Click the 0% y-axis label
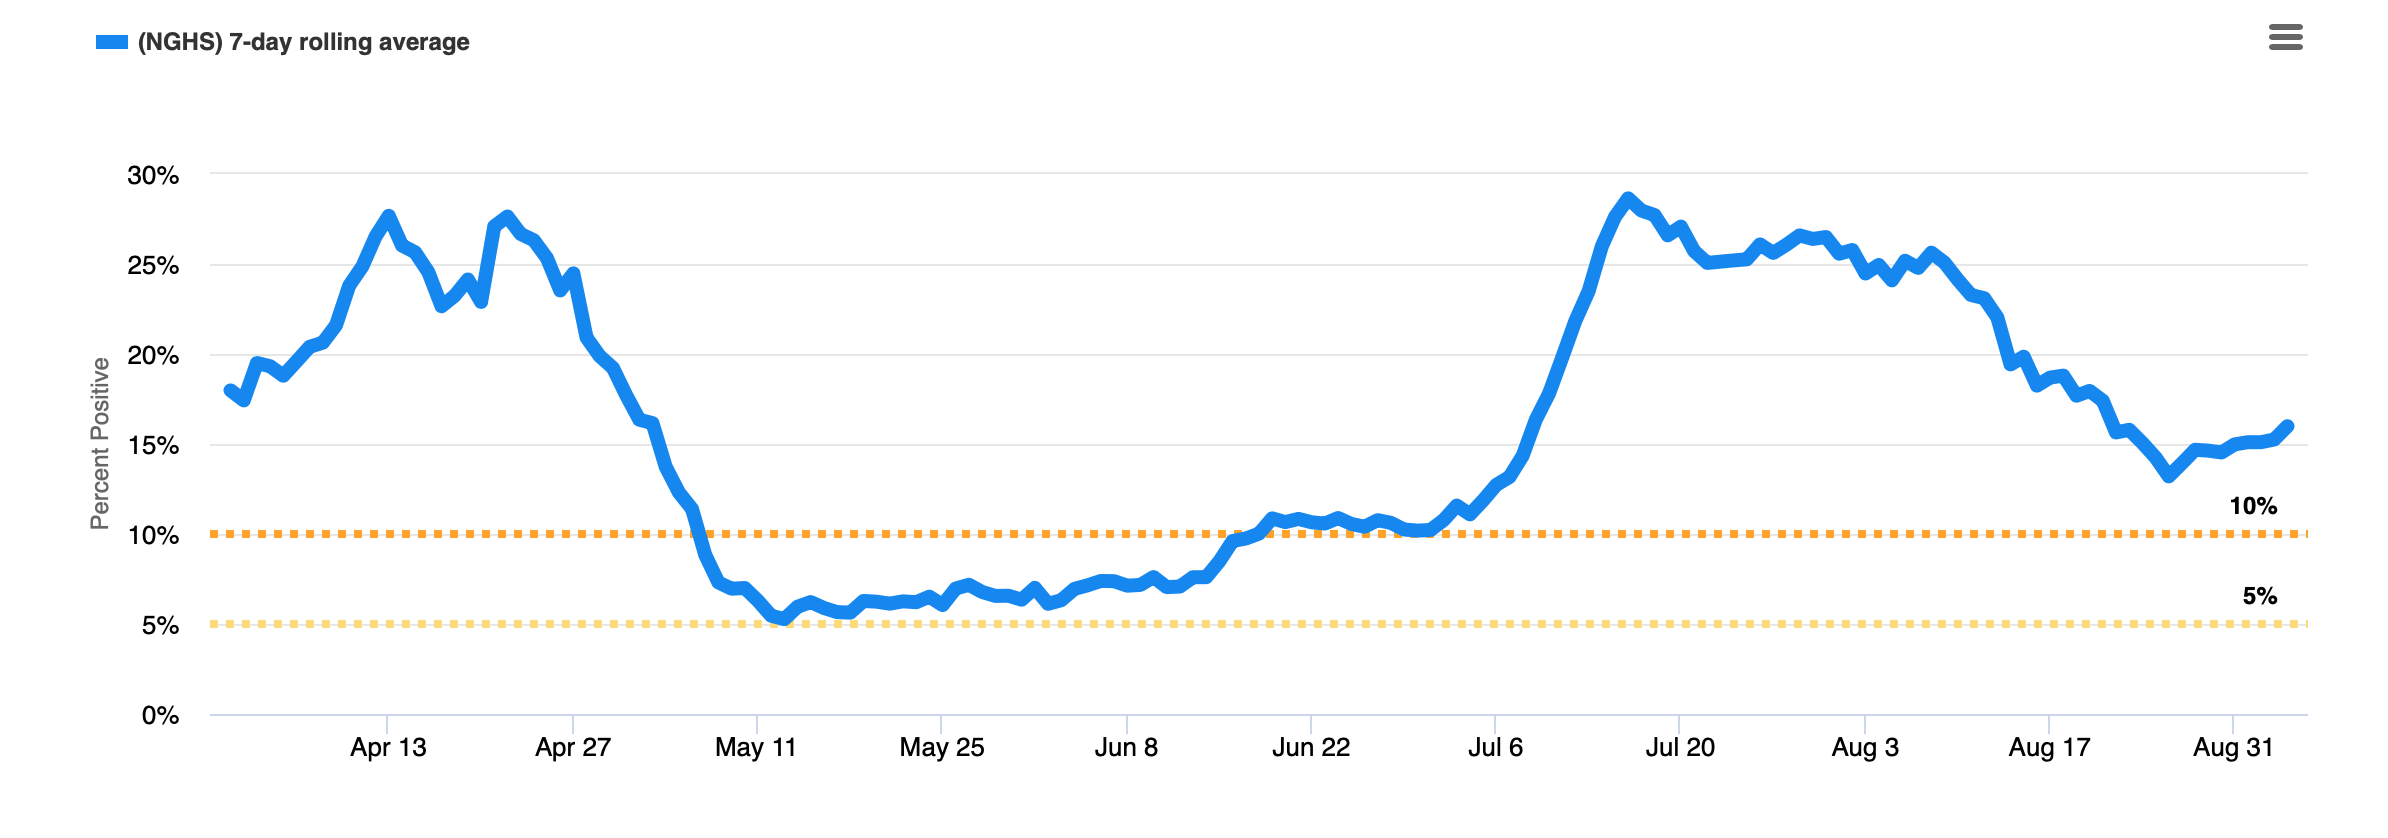 click(x=160, y=715)
